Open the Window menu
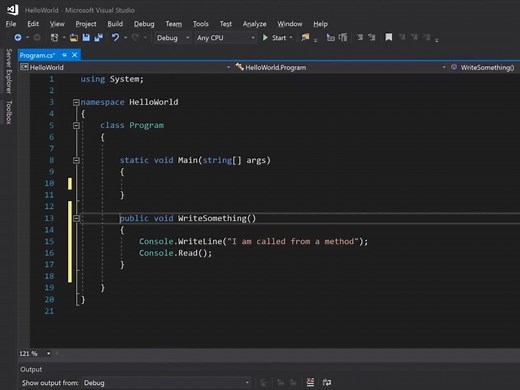 coord(290,24)
